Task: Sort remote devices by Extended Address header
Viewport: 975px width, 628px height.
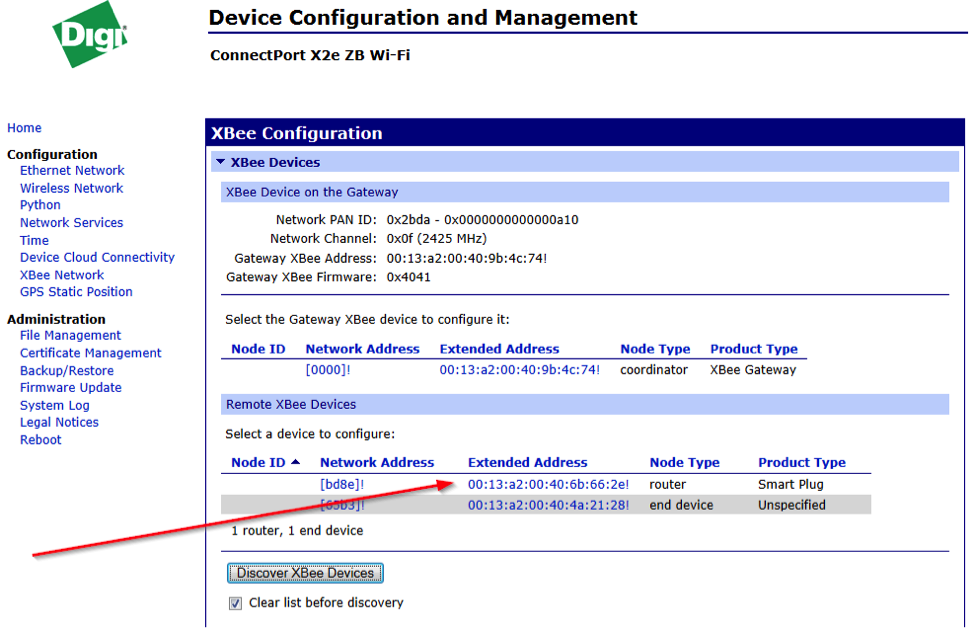Action: click(x=527, y=462)
